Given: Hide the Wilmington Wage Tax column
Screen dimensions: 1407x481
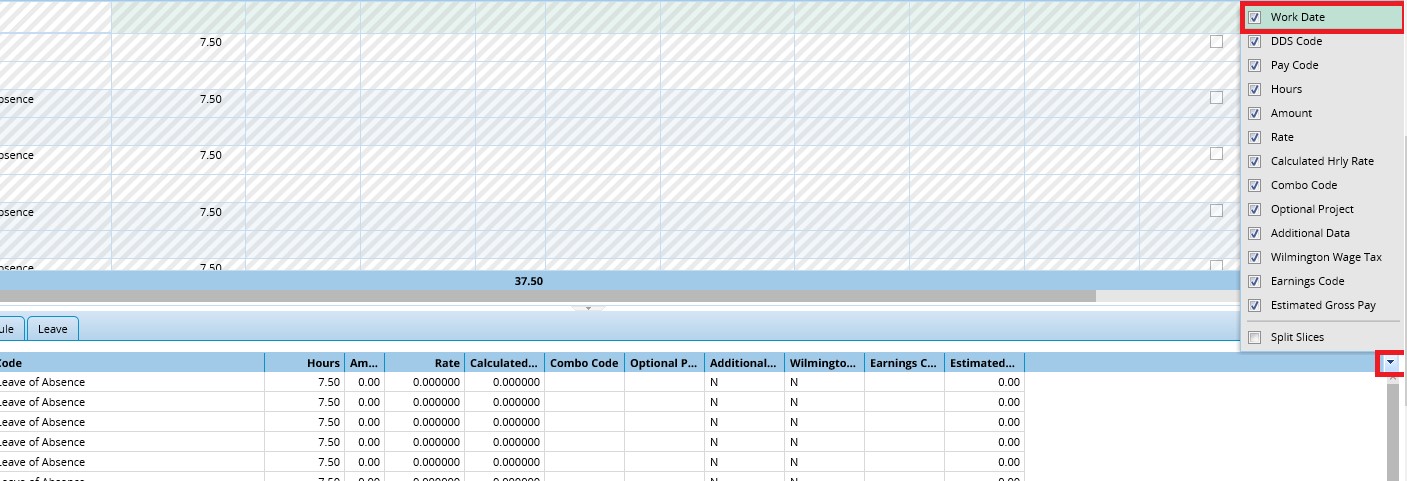Looking at the screenshot, I should [x=1255, y=257].
